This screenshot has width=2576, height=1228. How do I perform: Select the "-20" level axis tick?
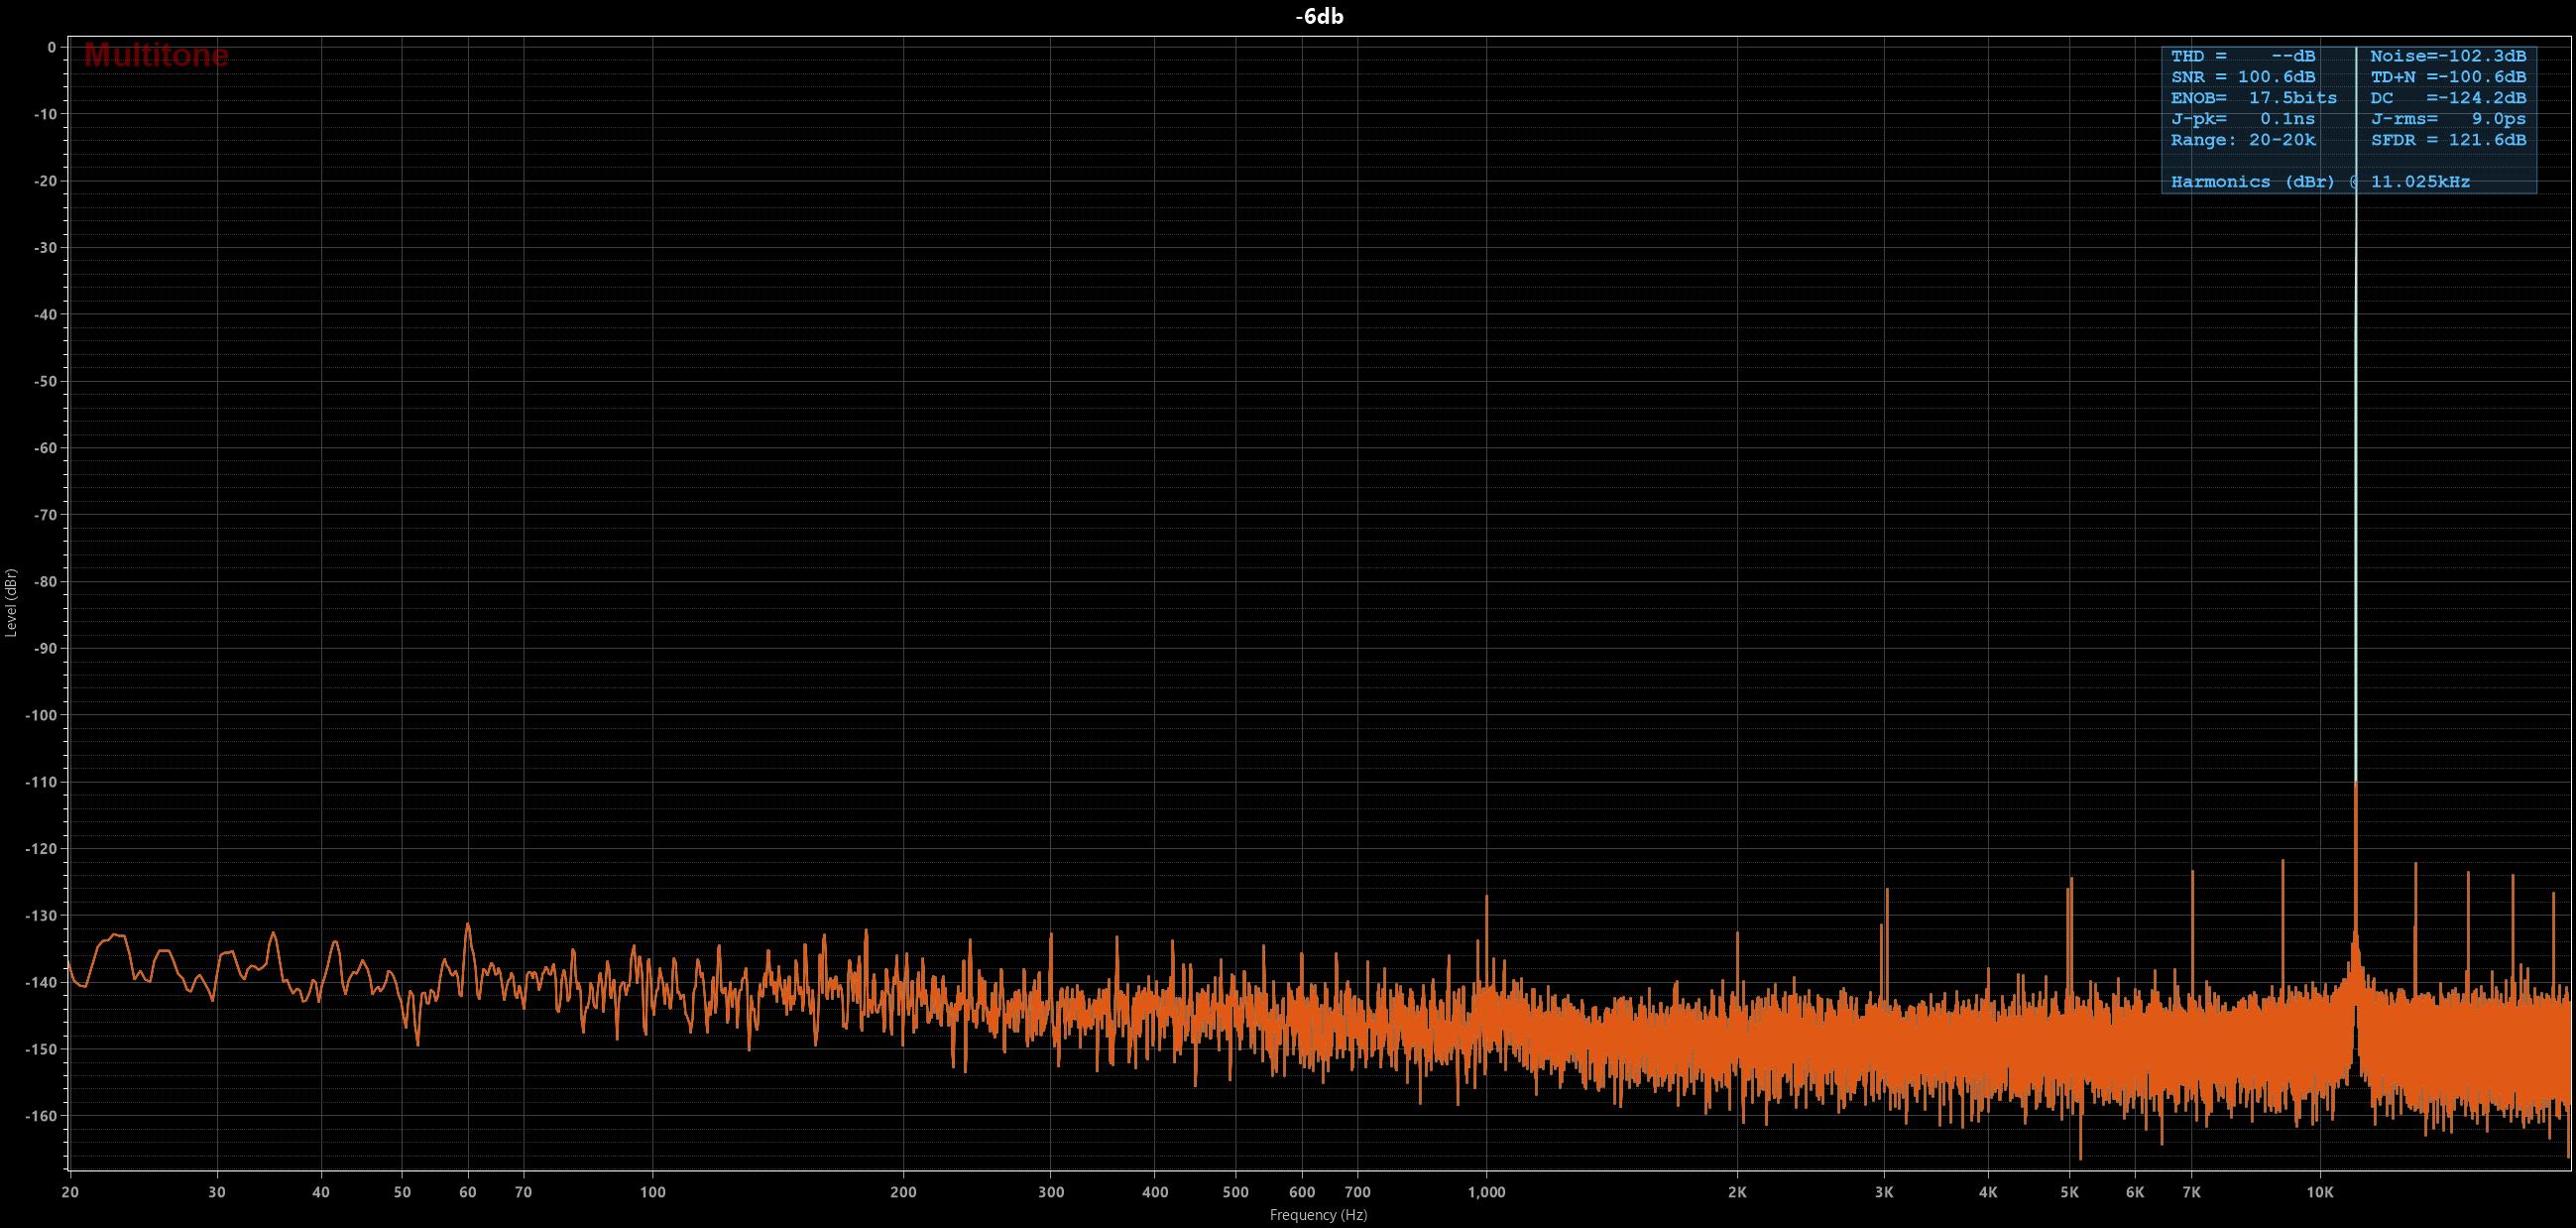coord(44,181)
